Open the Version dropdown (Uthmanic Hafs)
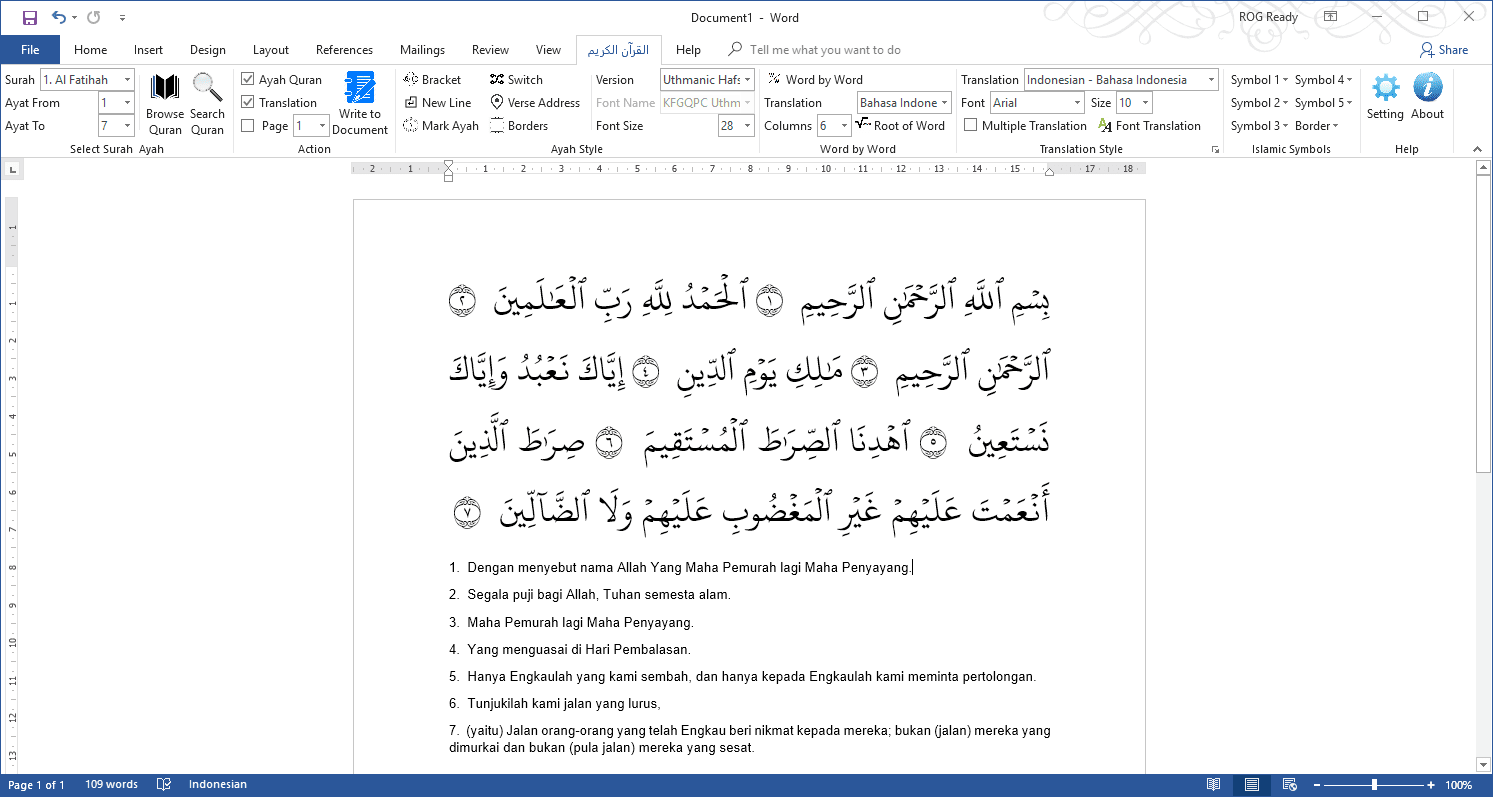The height and width of the screenshot is (797, 1493). pyautogui.click(x=748, y=80)
